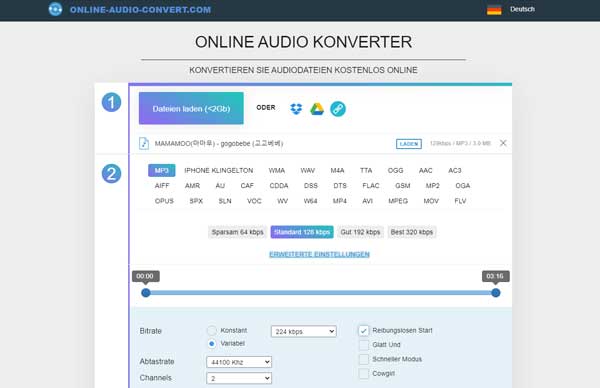The image size is (600, 388).
Task: Pick the MOV format
Action: coord(431,201)
